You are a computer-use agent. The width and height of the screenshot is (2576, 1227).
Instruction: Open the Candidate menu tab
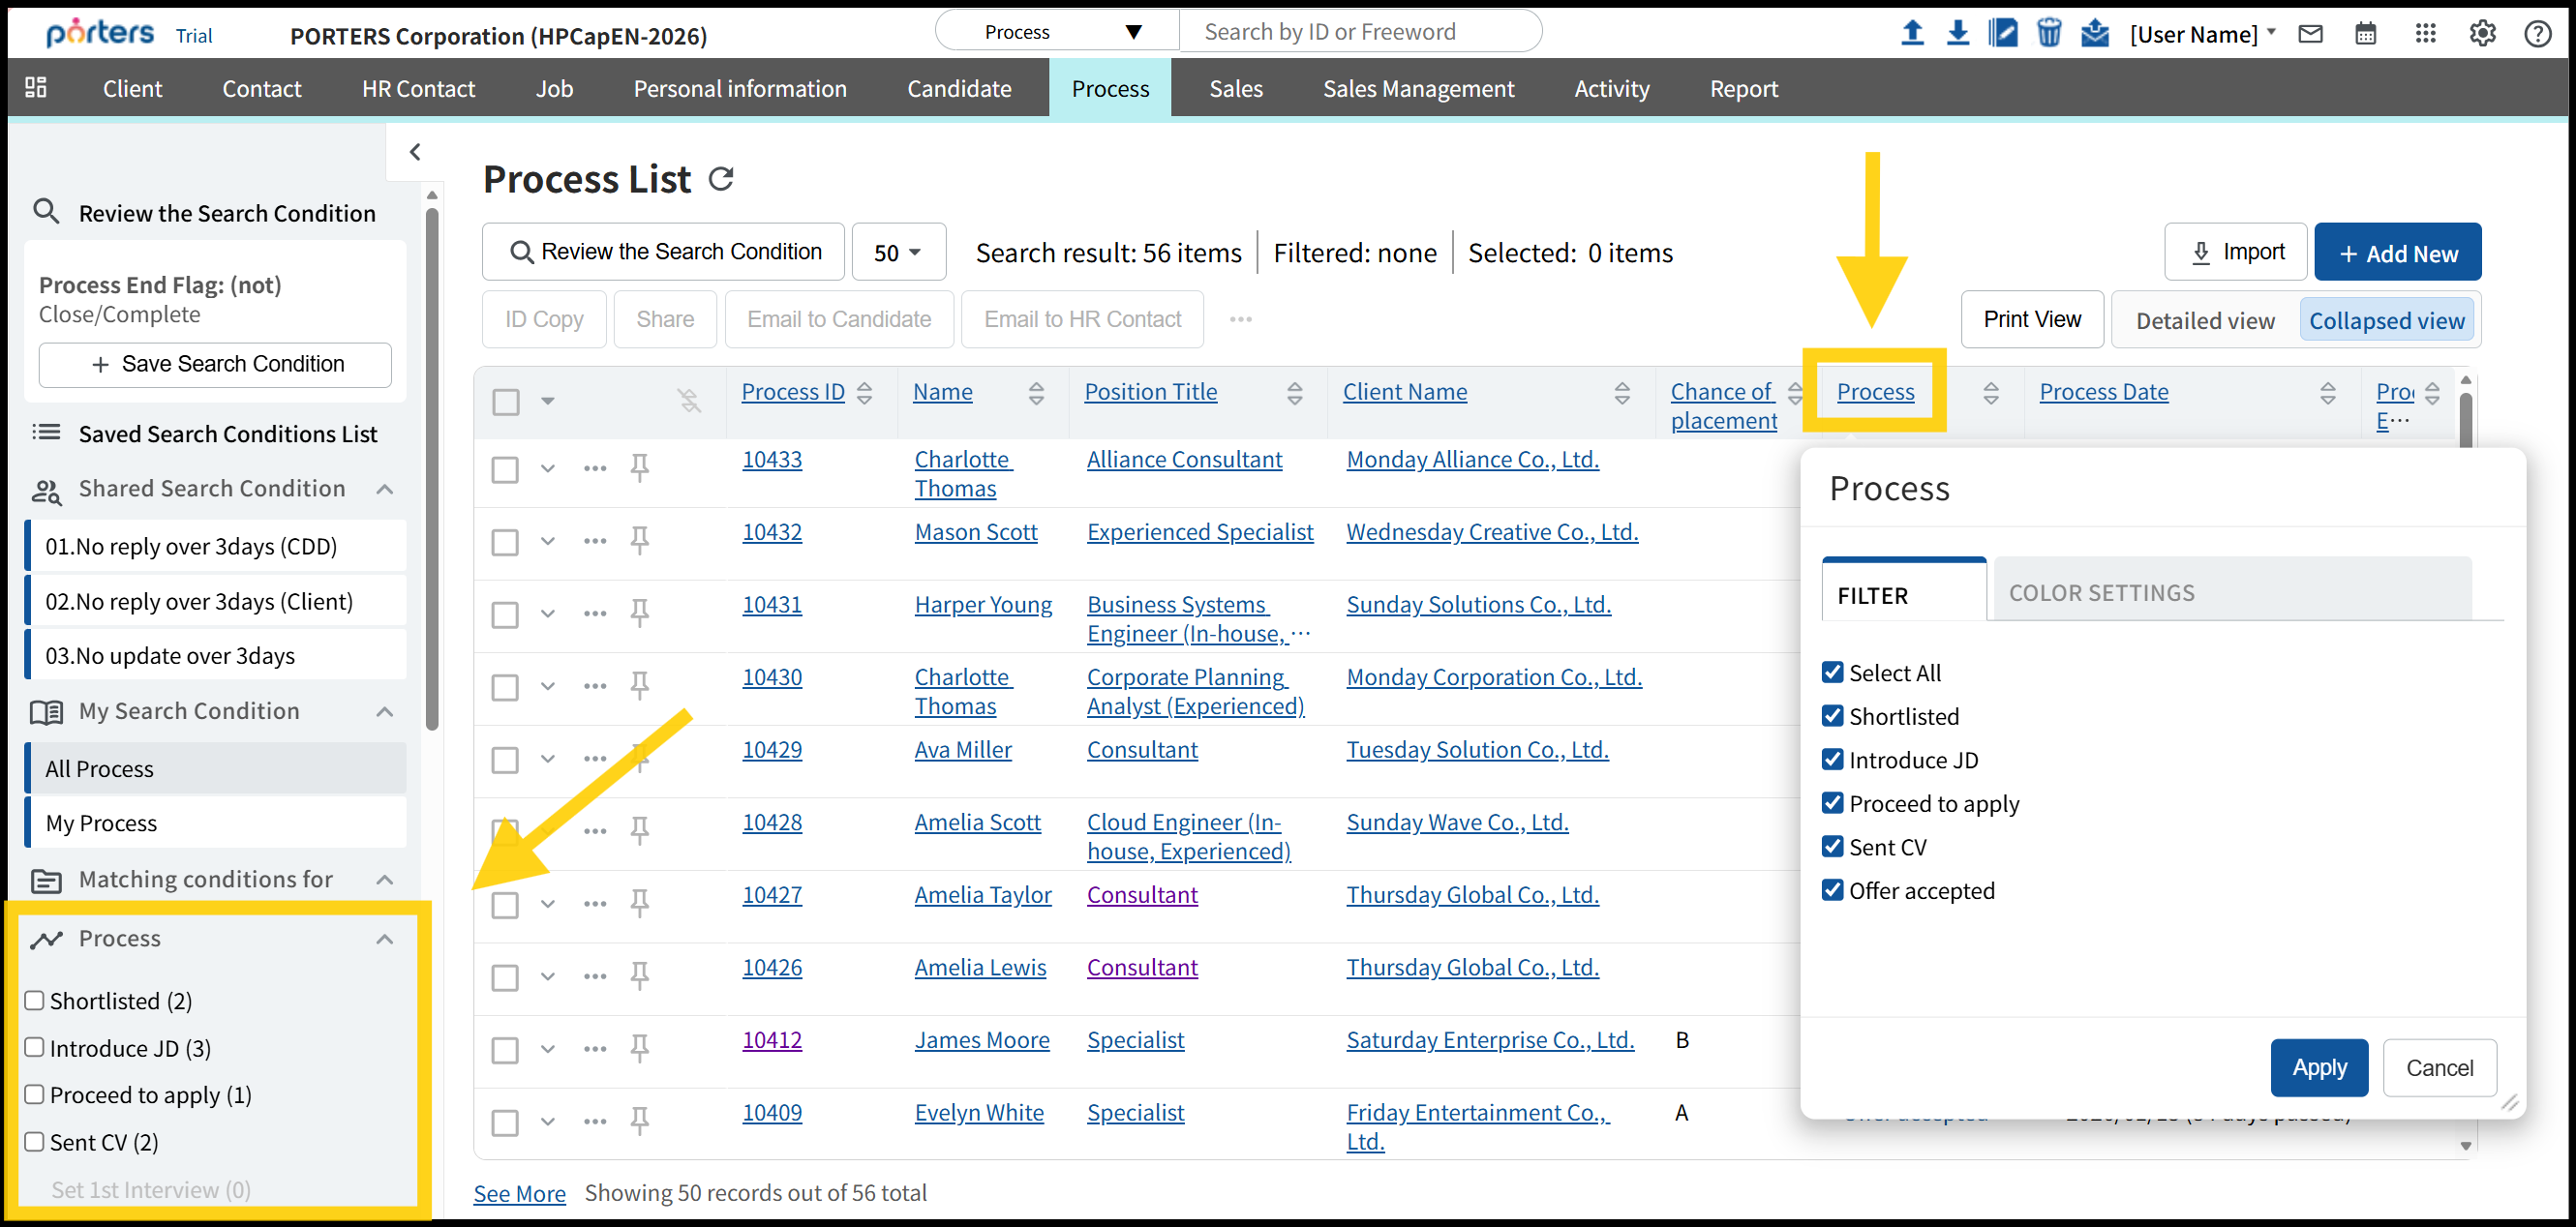click(958, 89)
